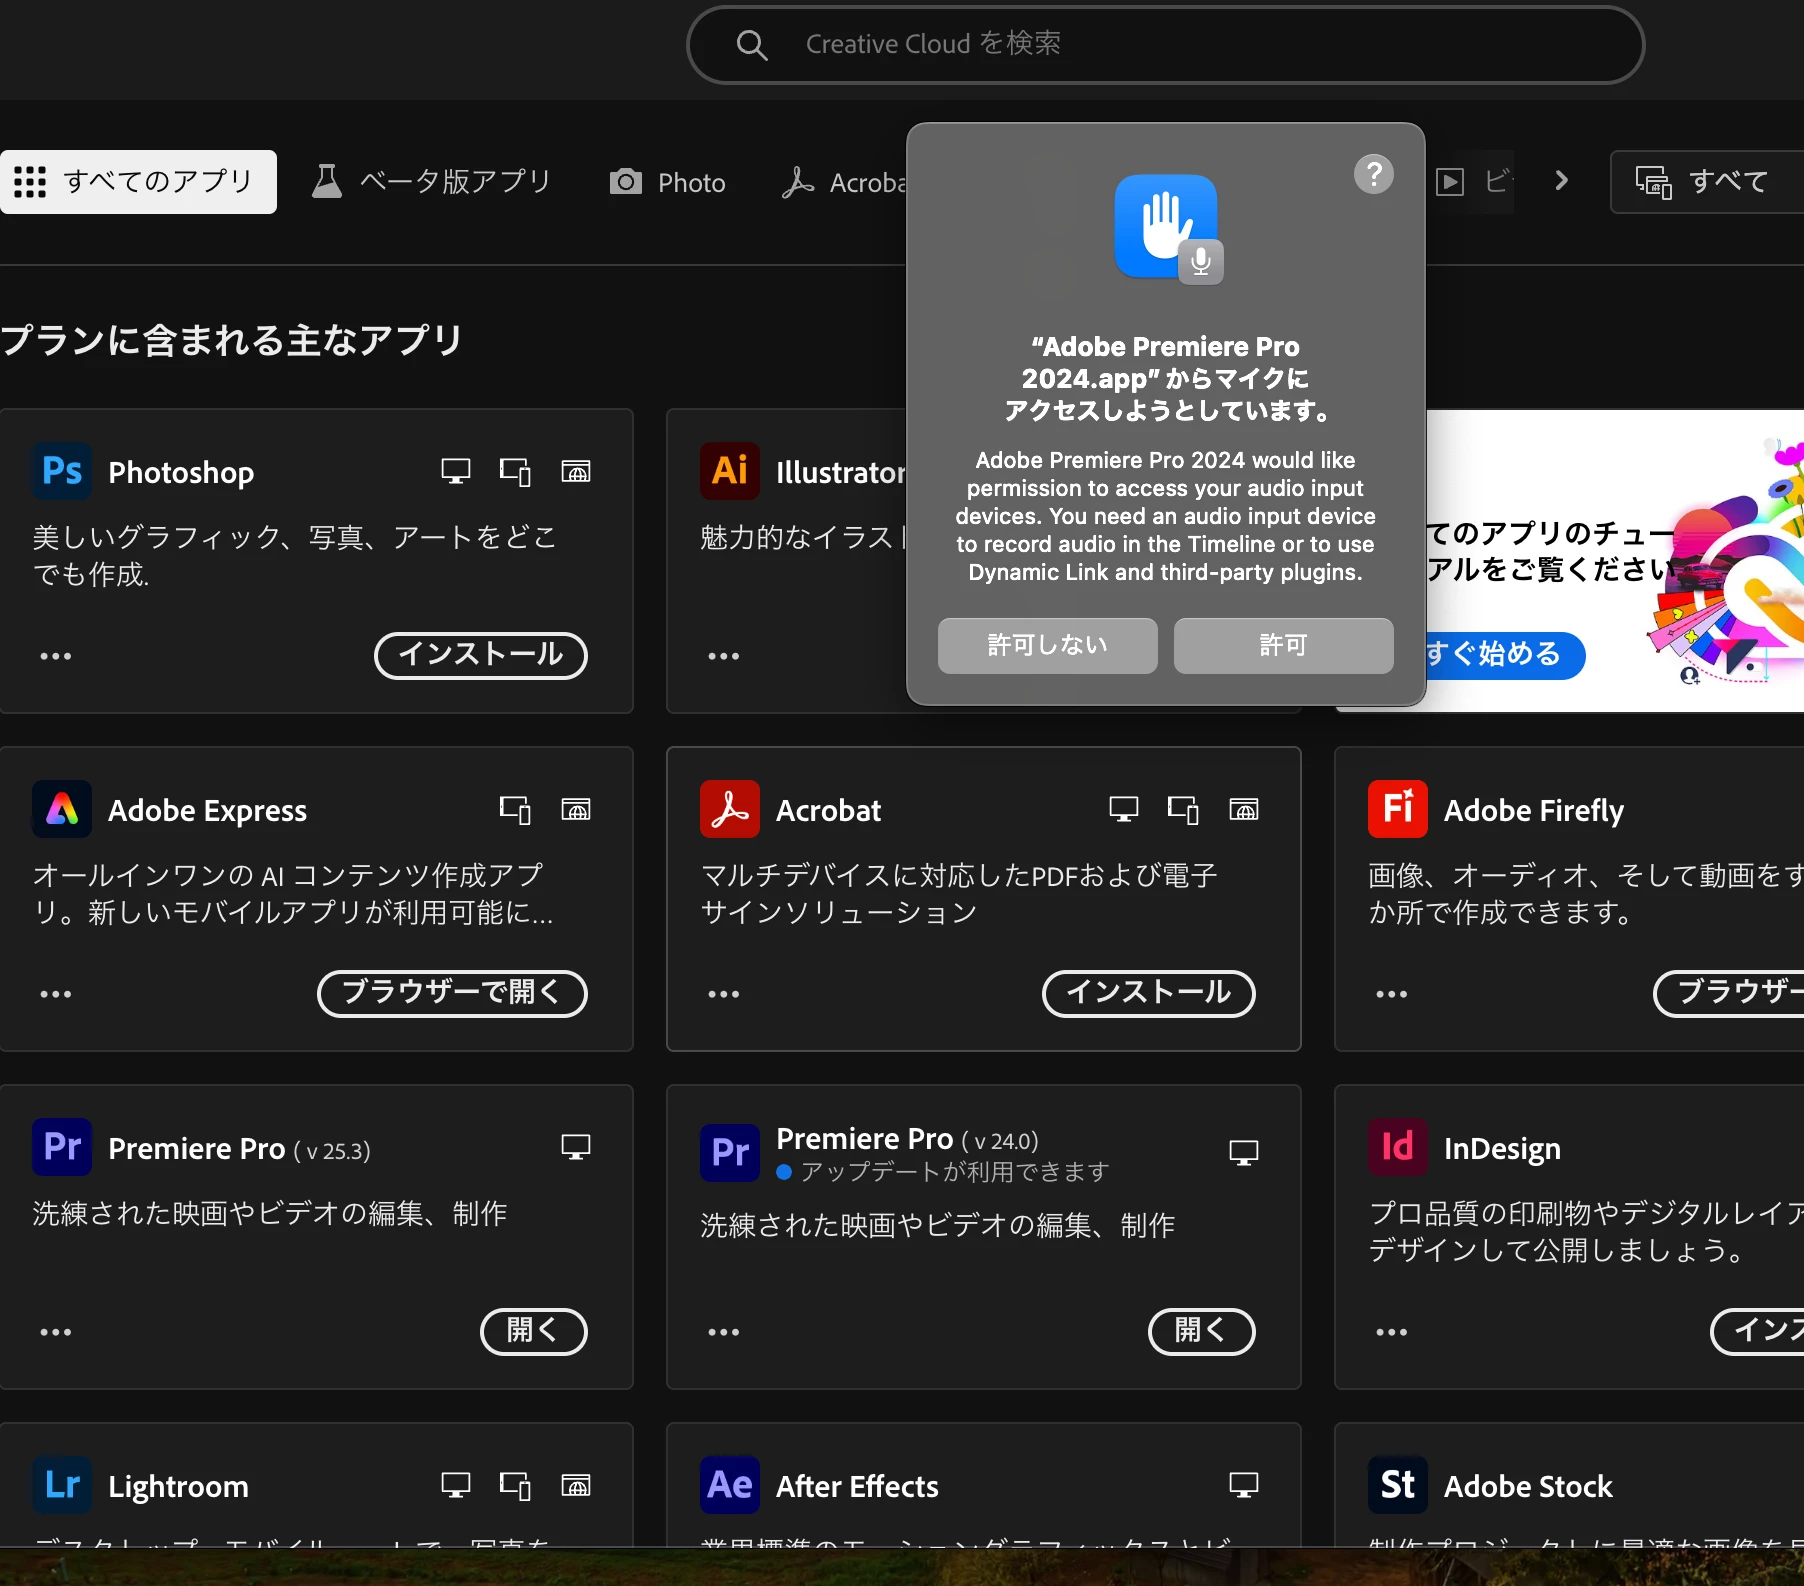
Task: Click the Acrobat web platform icon
Action: 1244,809
